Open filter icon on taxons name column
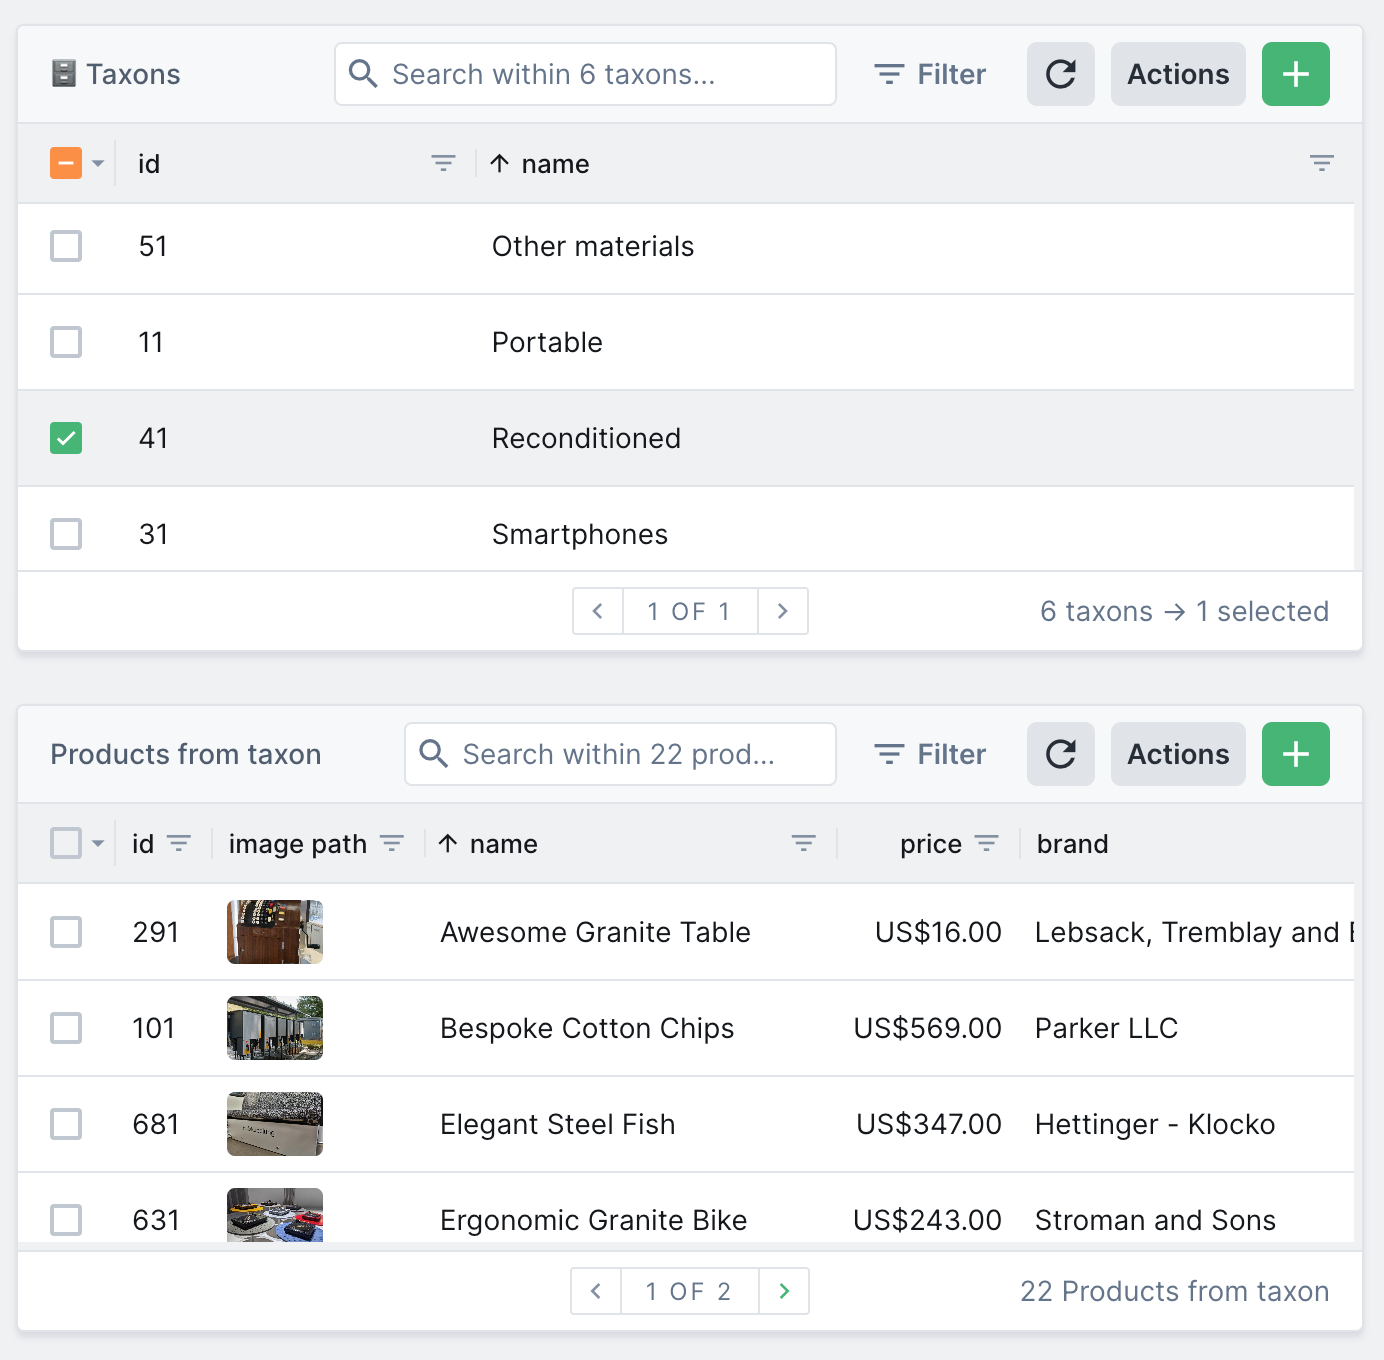This screenshot has width=1384, height=1360. [1321, 163]
